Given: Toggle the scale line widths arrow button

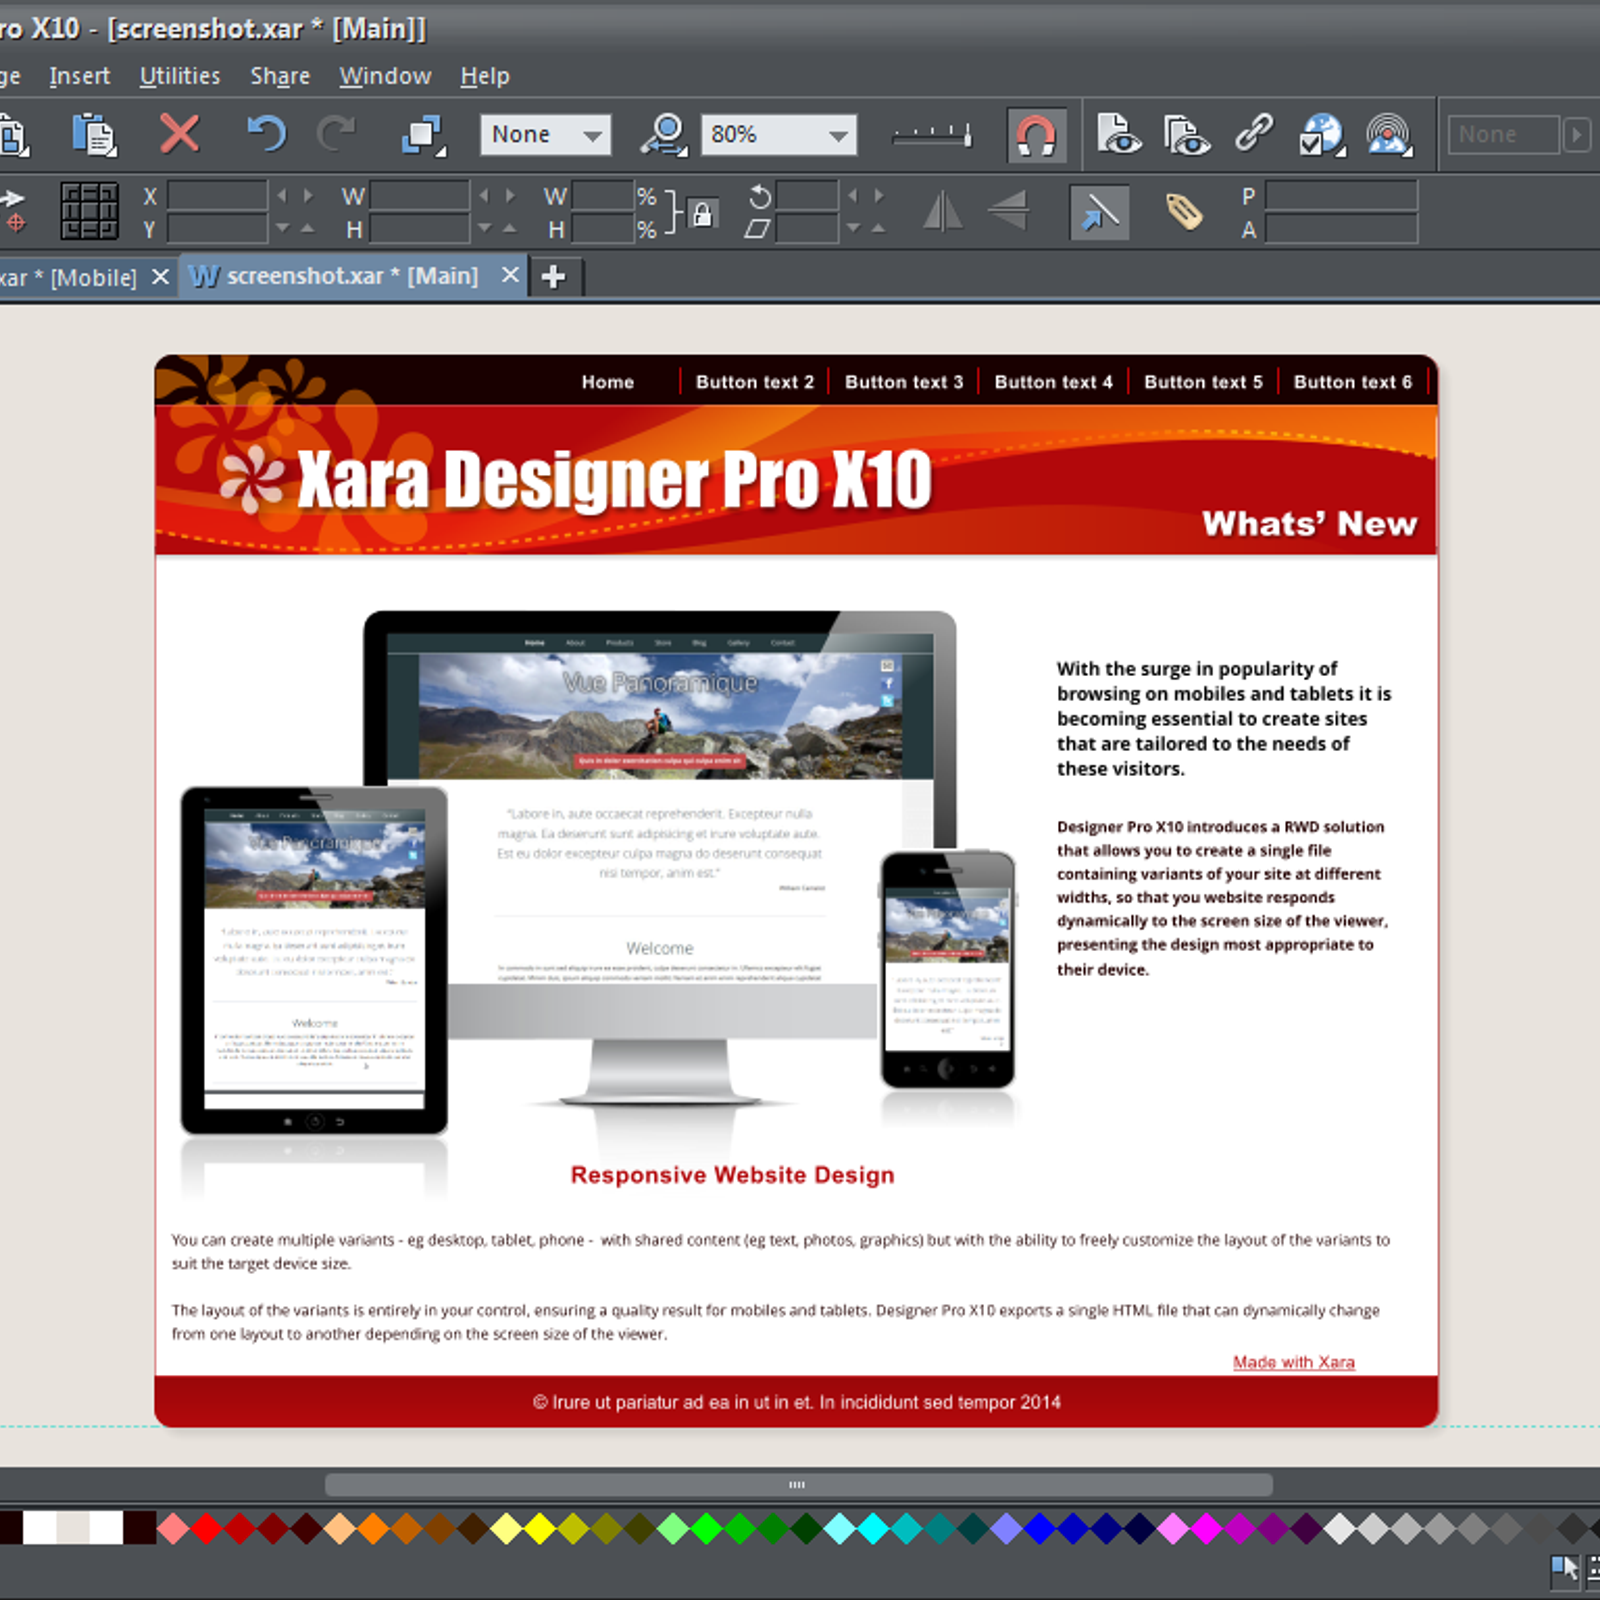Looking at the screenshot, I should tap(1099, 212).
